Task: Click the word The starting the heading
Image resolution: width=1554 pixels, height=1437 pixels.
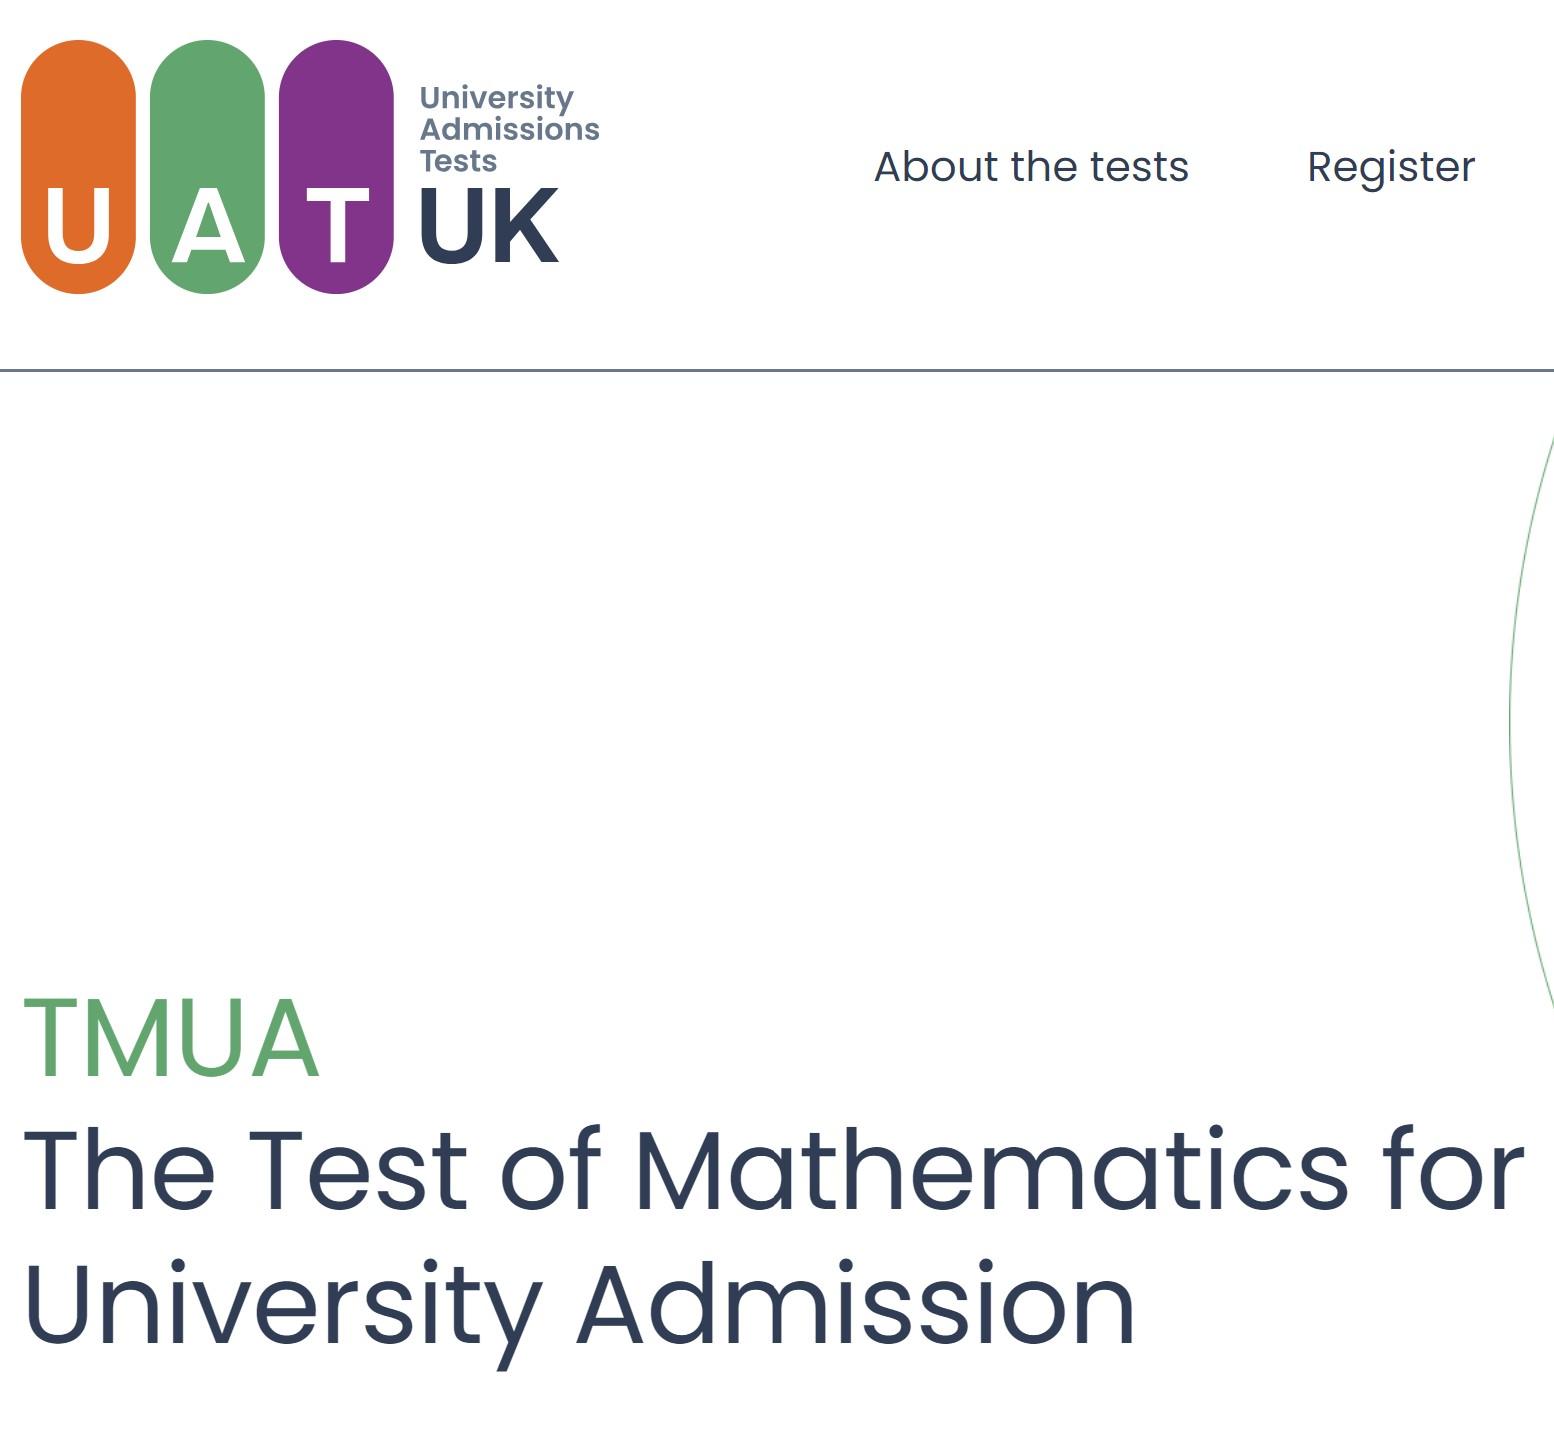Action: (118, 1170)
